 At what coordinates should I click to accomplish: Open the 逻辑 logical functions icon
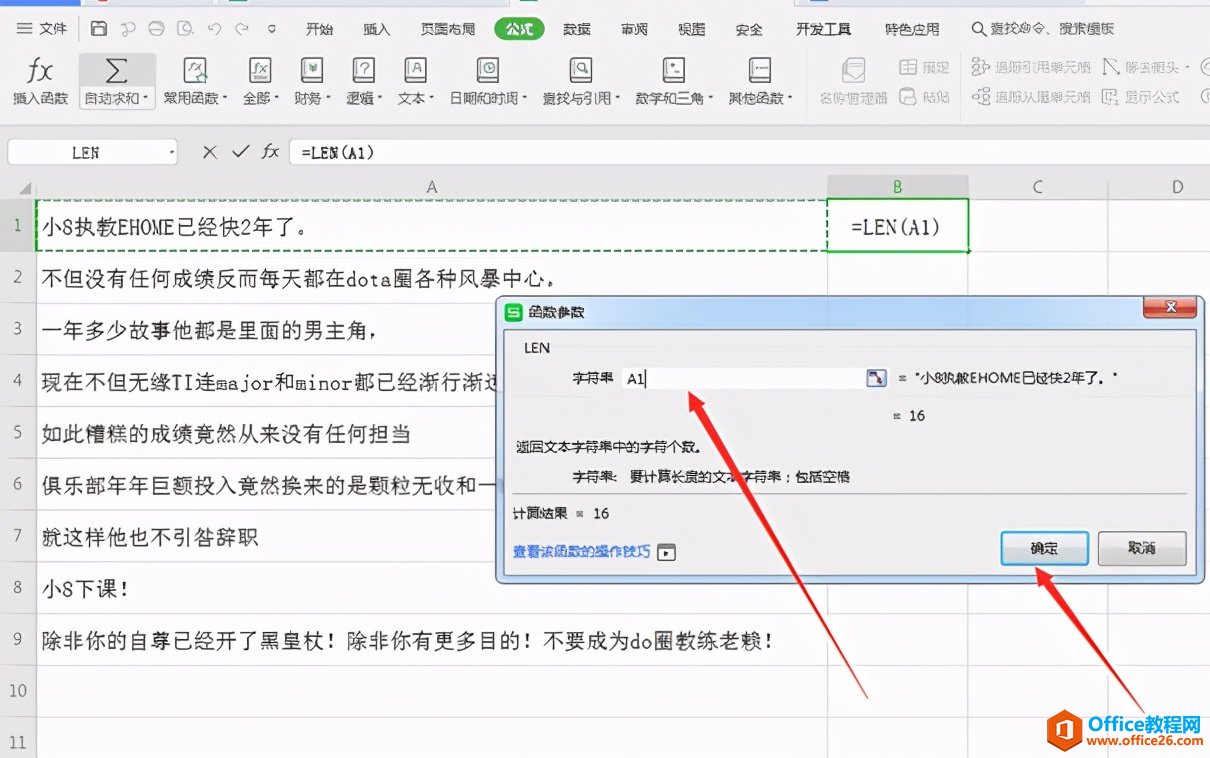(364, 70)
